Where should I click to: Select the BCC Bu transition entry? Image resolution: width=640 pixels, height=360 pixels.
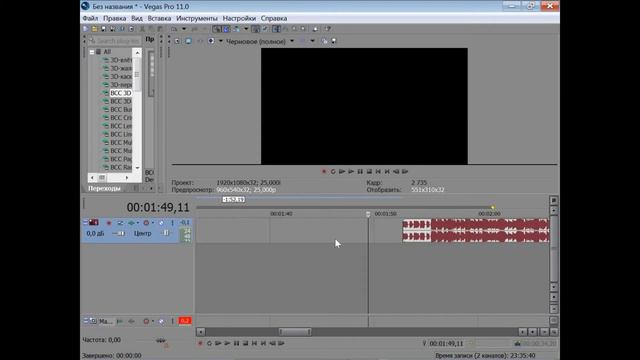[121, 109]
